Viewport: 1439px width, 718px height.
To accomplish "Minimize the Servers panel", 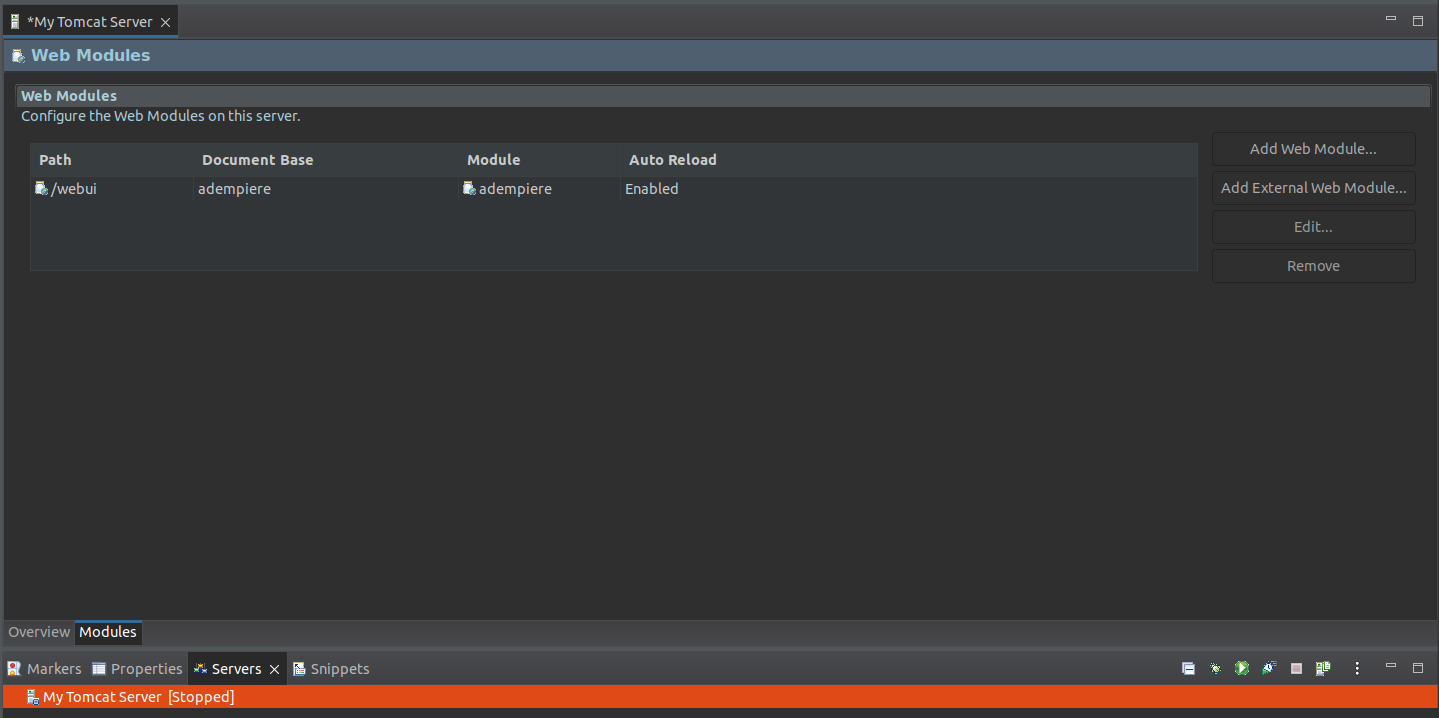I will pyautogui.click(x=1390, y=667).
